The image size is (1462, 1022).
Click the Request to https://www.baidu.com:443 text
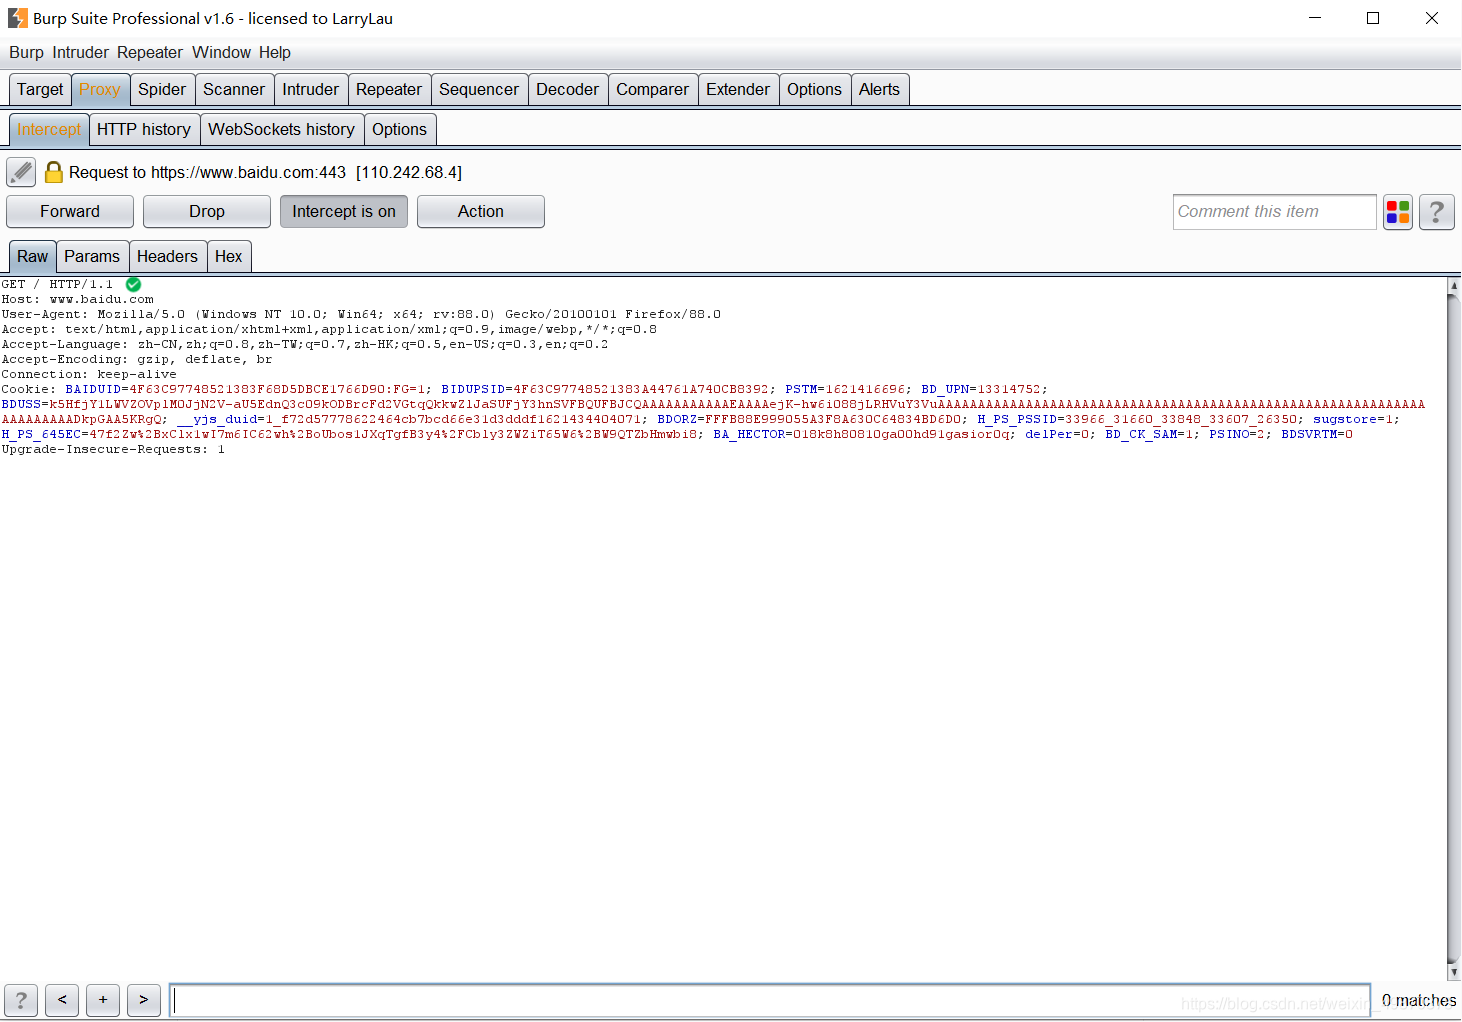pos(207,172)
